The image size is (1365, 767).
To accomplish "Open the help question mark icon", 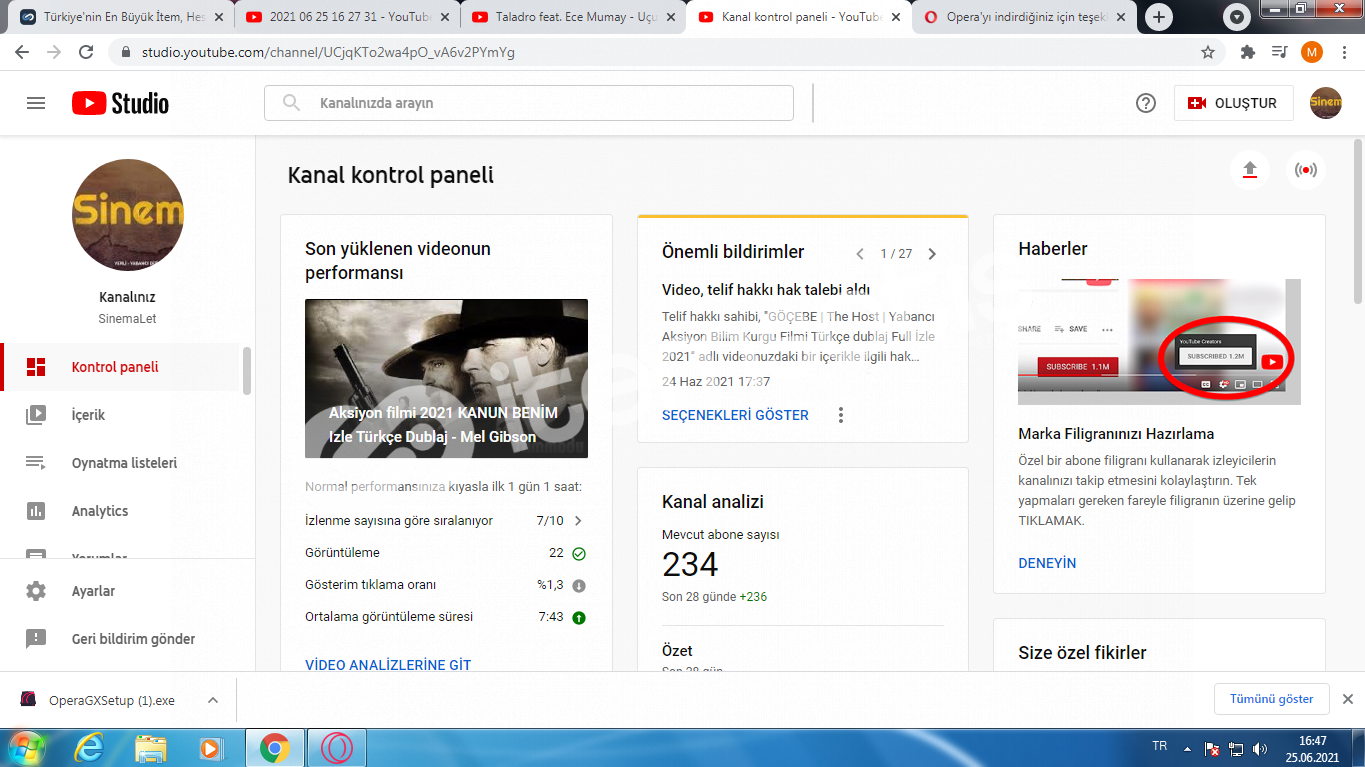I will point(1146,103).
